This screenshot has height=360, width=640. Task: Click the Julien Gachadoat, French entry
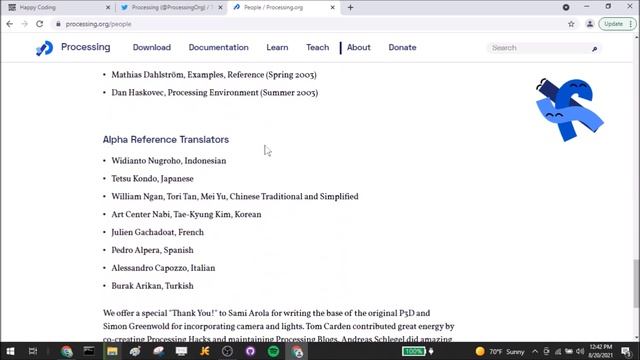158,232
